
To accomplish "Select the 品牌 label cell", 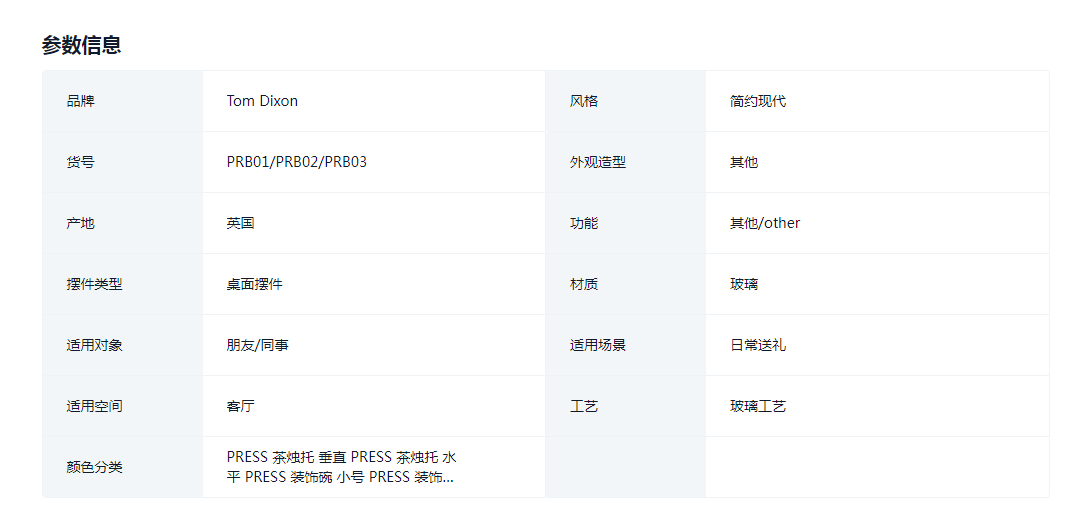I will 123,101.
